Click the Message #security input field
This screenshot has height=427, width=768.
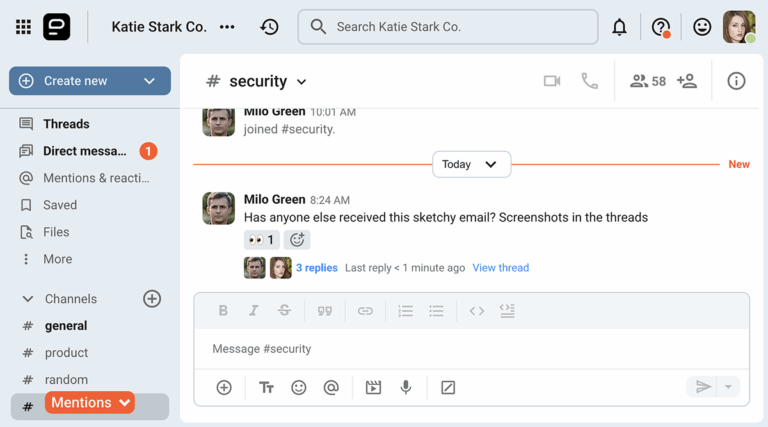(x=470, y=349)
